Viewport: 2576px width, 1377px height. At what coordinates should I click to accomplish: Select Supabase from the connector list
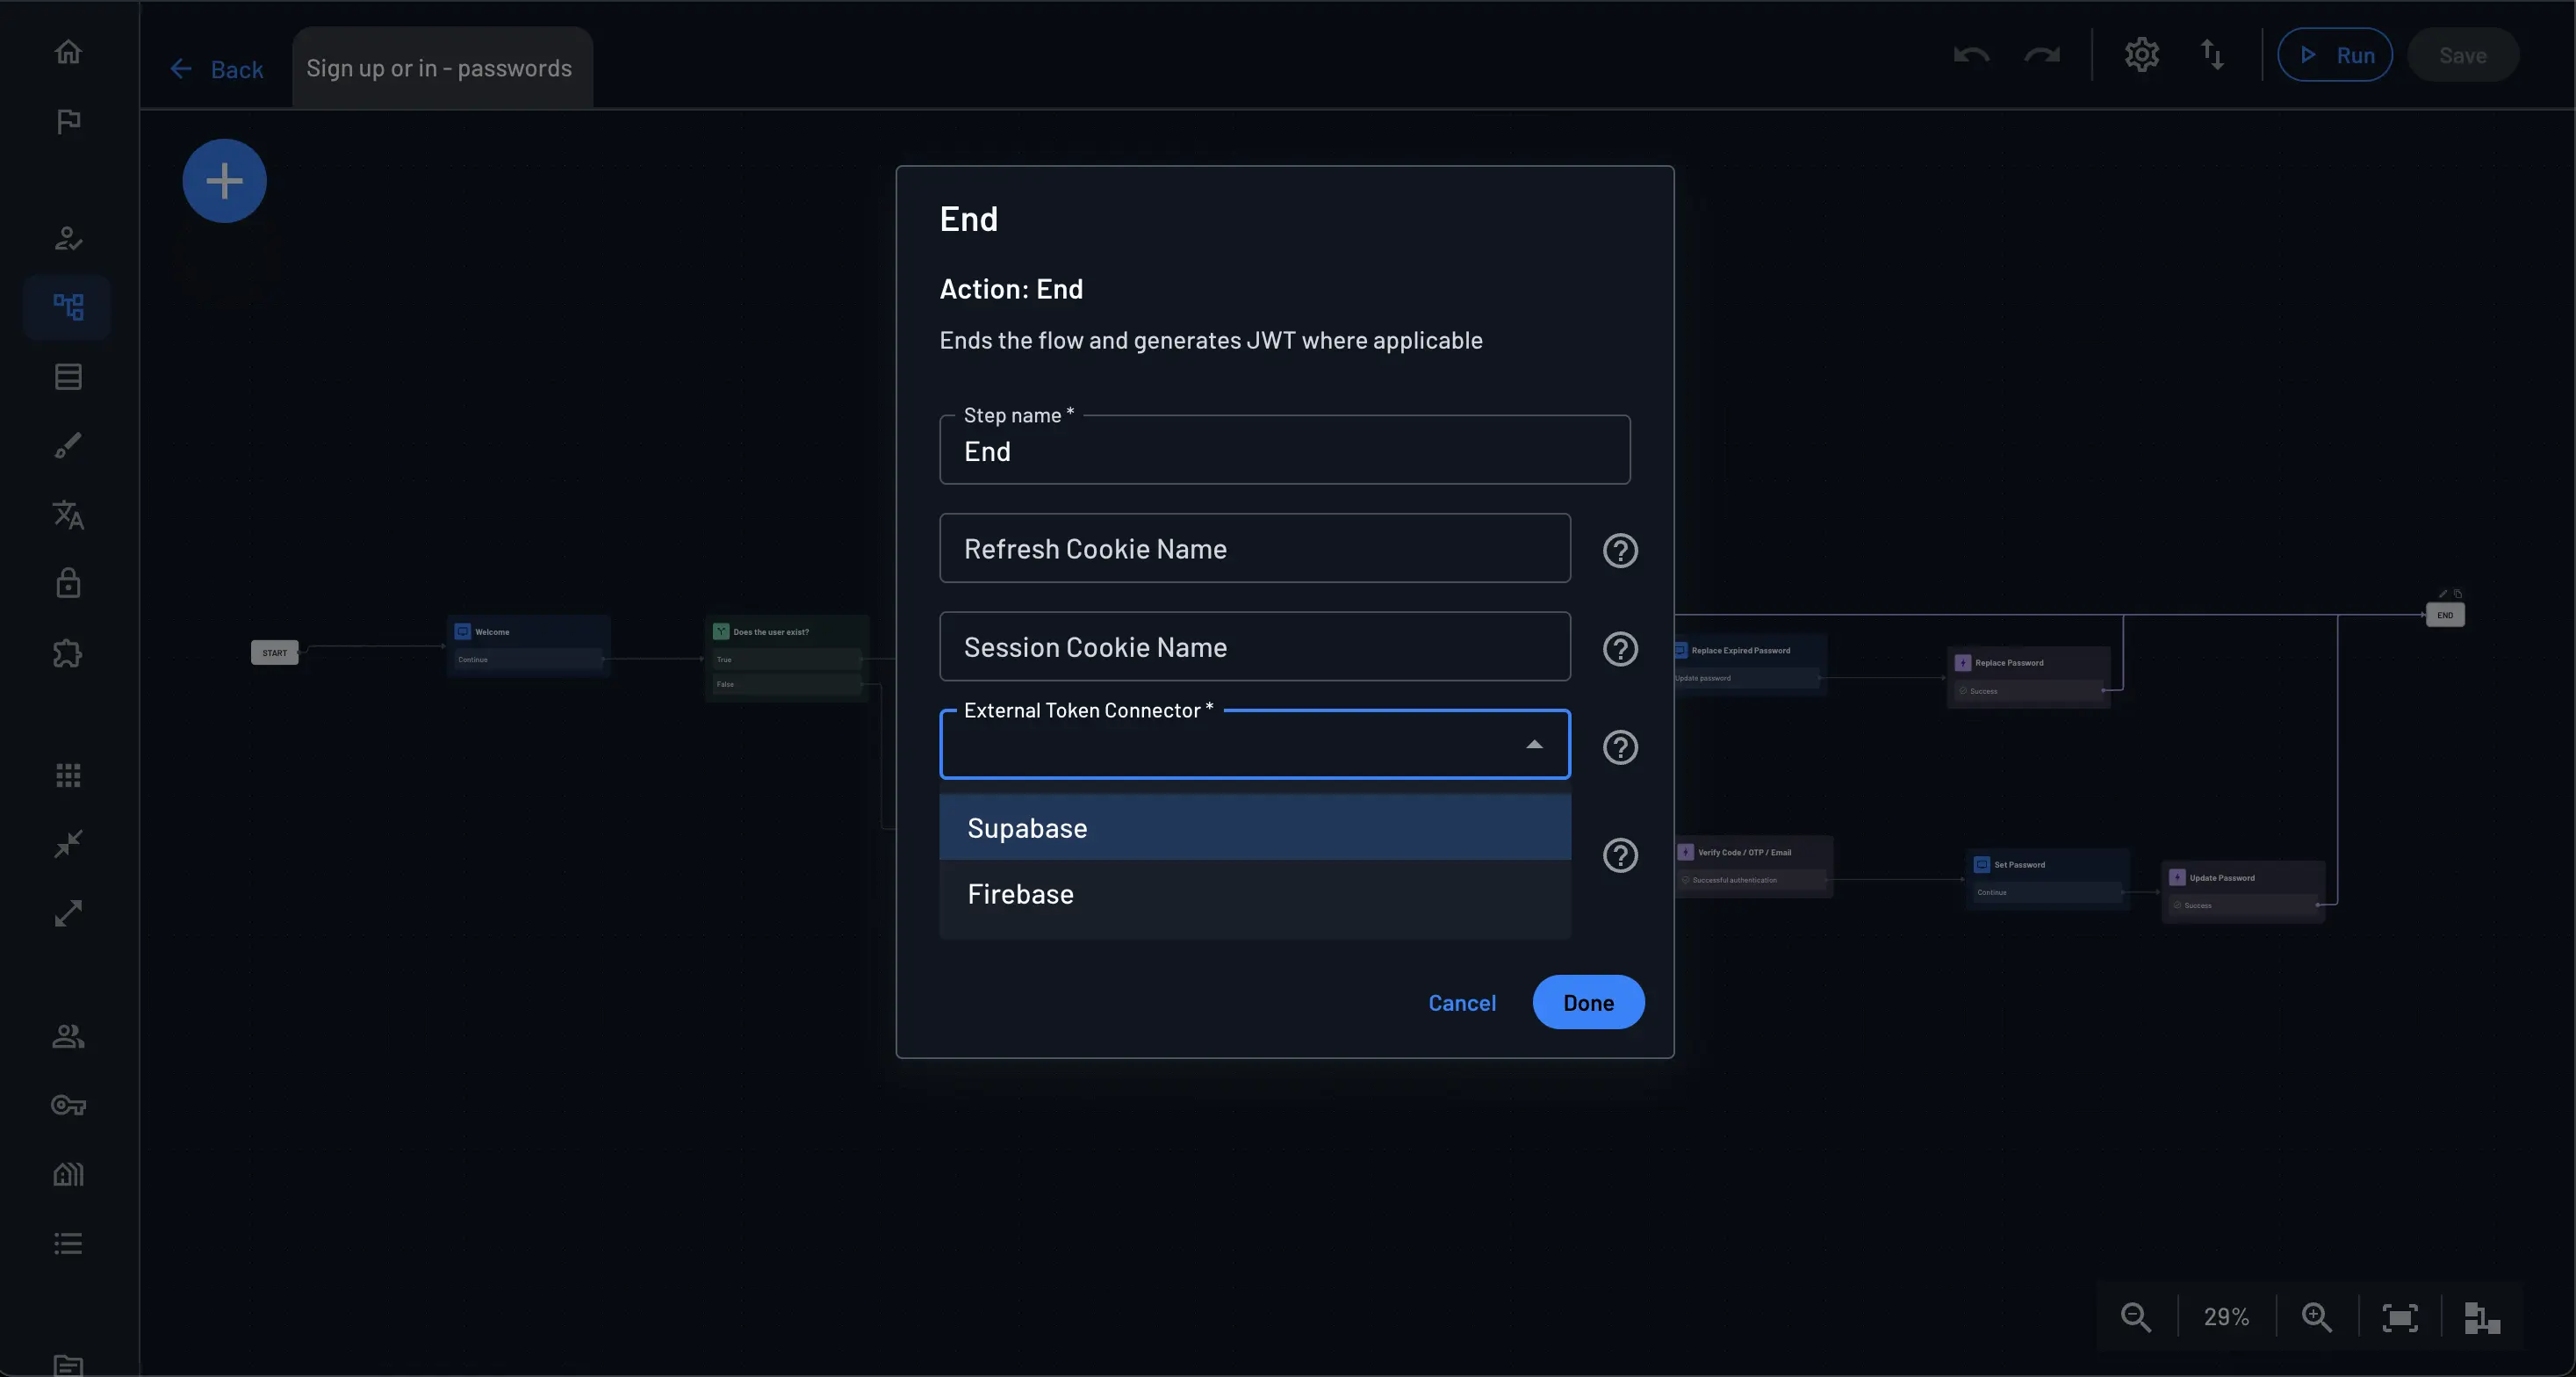tap(1255, 827)
